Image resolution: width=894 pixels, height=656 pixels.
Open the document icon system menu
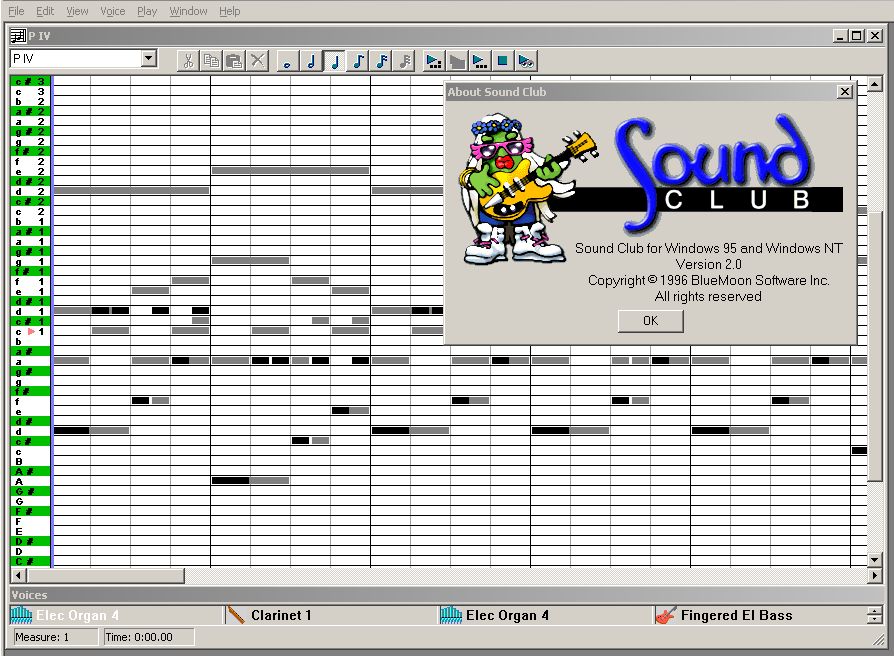point(17,36)
